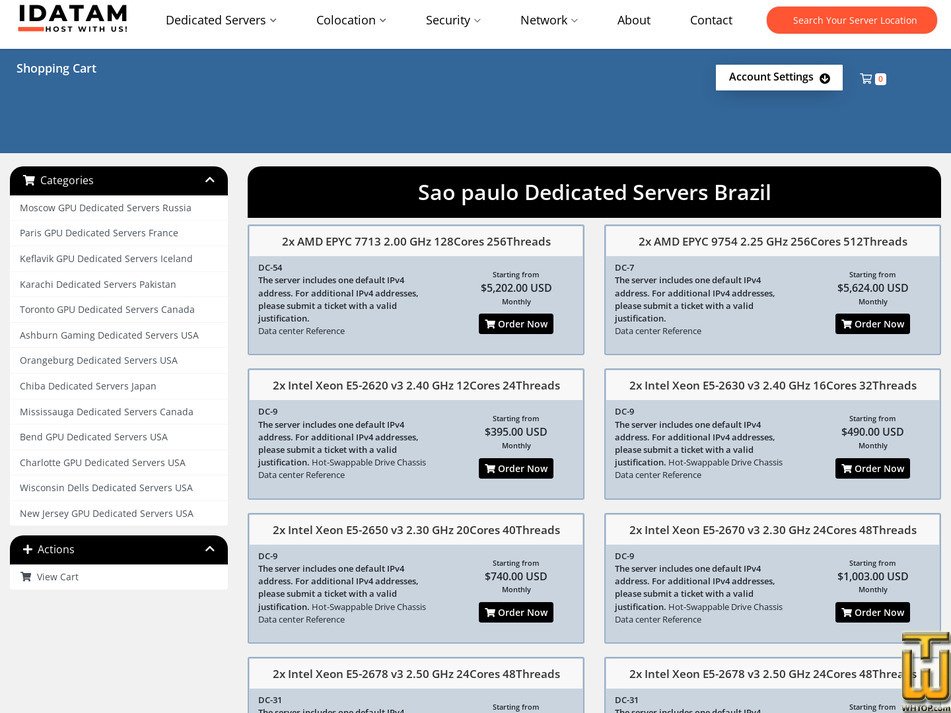Order the $395.00 Xeon E5-2620 v3 server

pyautogui.click(x=516, y=468)
